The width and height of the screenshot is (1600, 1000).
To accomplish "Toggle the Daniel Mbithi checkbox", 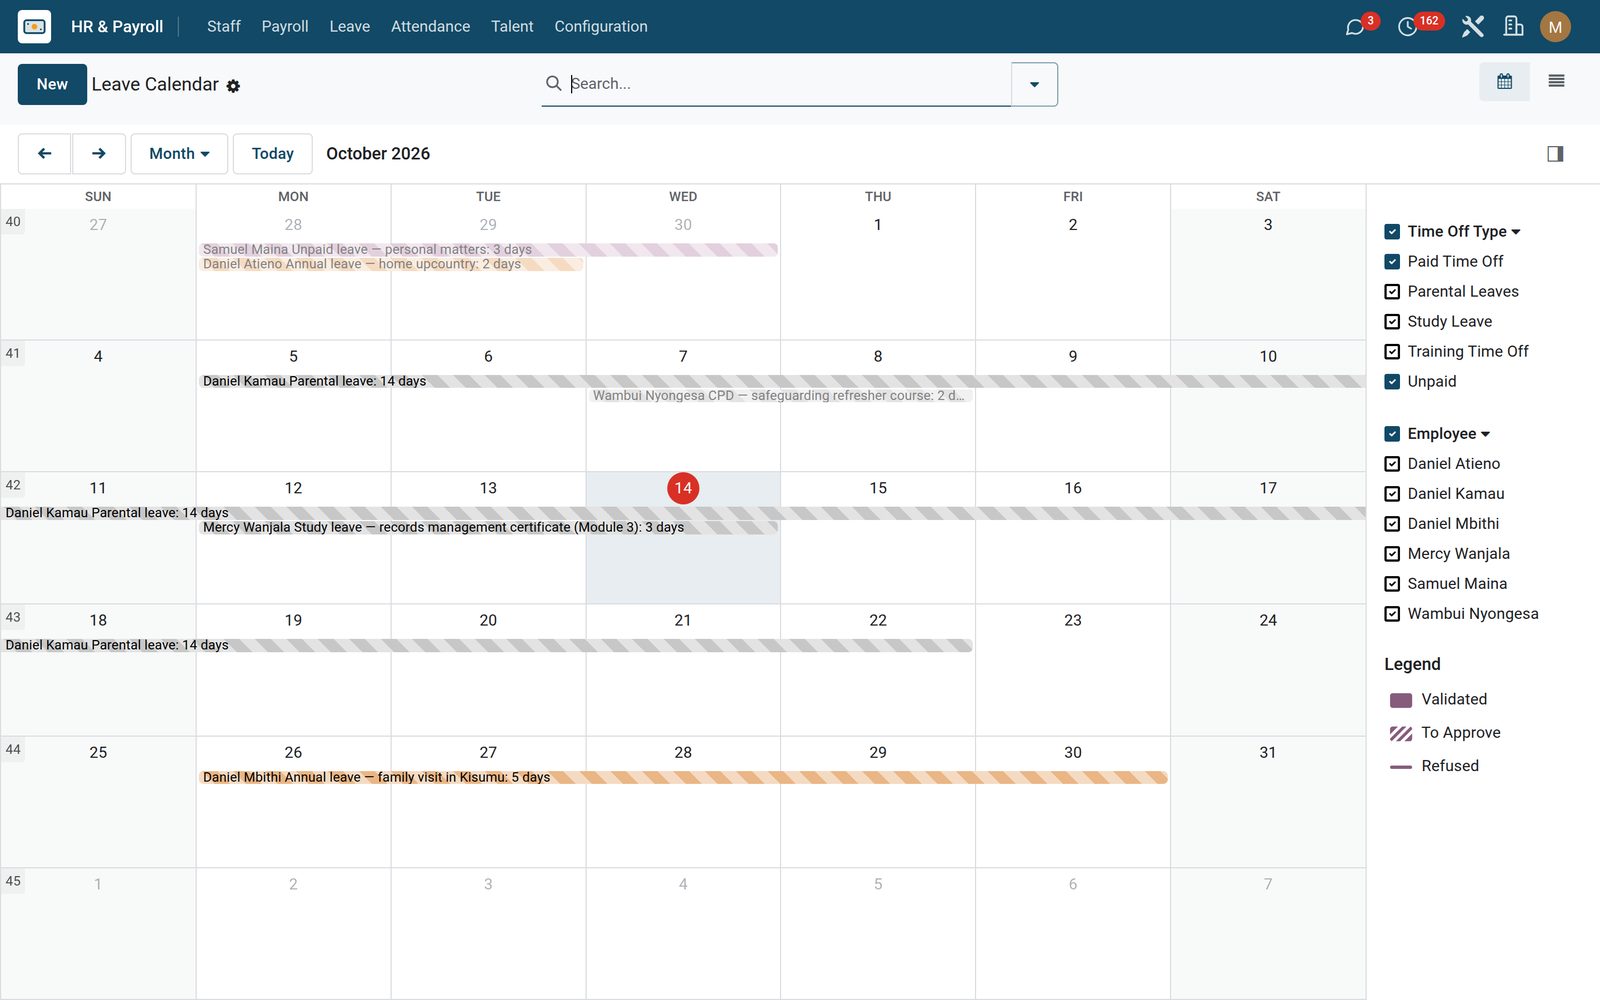I will pos(1392,523).
